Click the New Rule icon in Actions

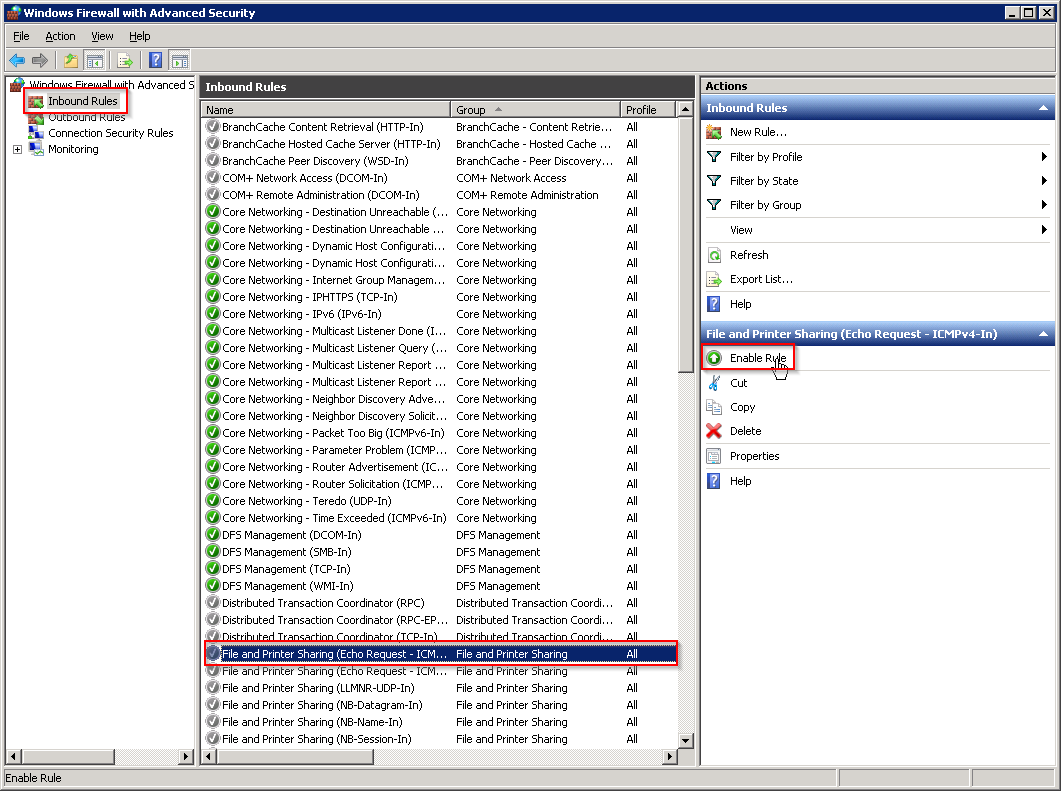tap(714, 132)
